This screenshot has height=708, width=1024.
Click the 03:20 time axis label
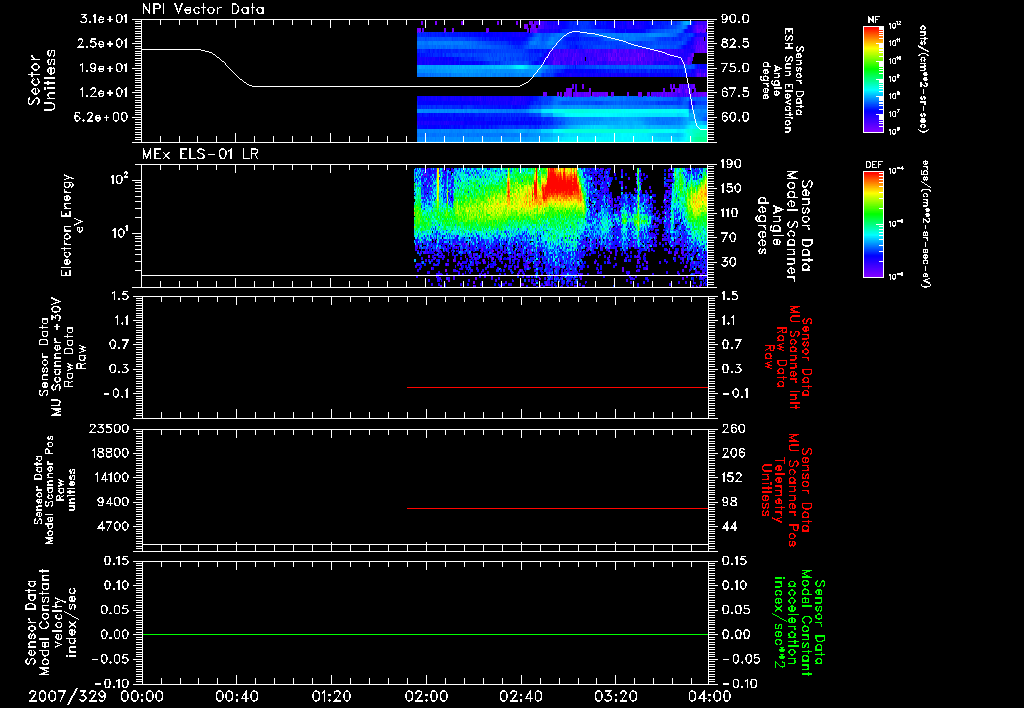coord(615,696)
